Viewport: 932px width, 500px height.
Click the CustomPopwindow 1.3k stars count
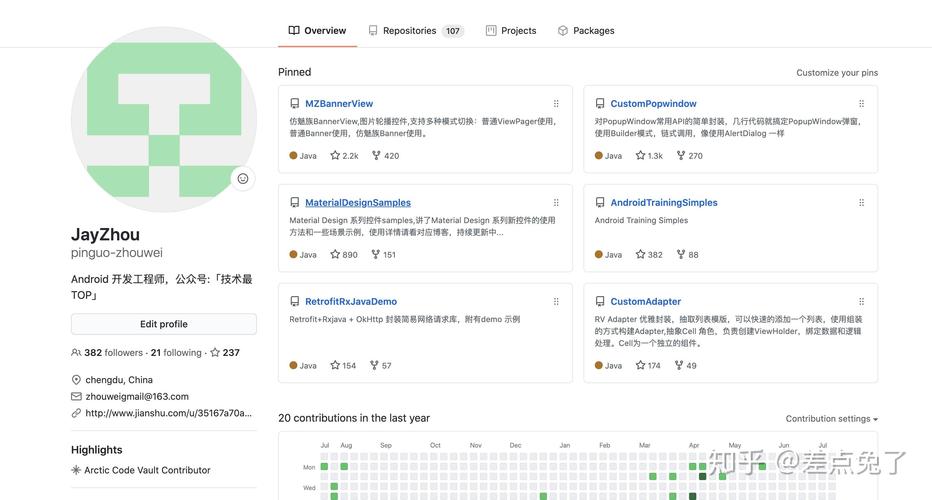pos(649,156)
